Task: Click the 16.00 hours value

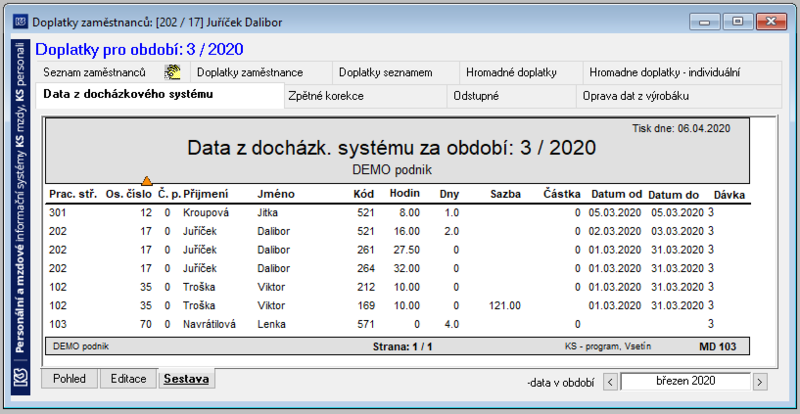Action: (x=406, y=231)
